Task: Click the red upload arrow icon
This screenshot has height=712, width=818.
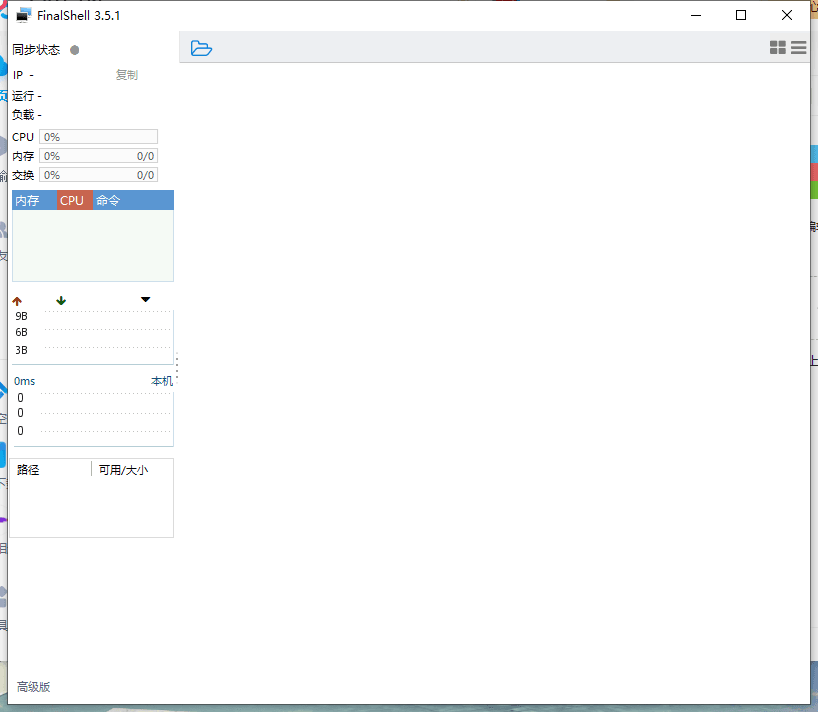Action: point(17,301)
